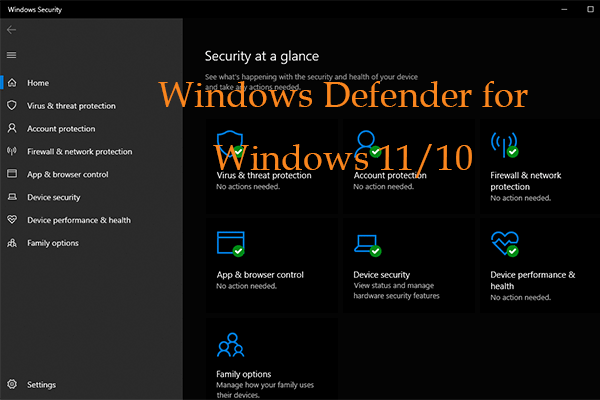Screen dimensions: 600x400
Task: Go to Account protection in sidebar
Action: coord(61,129)
